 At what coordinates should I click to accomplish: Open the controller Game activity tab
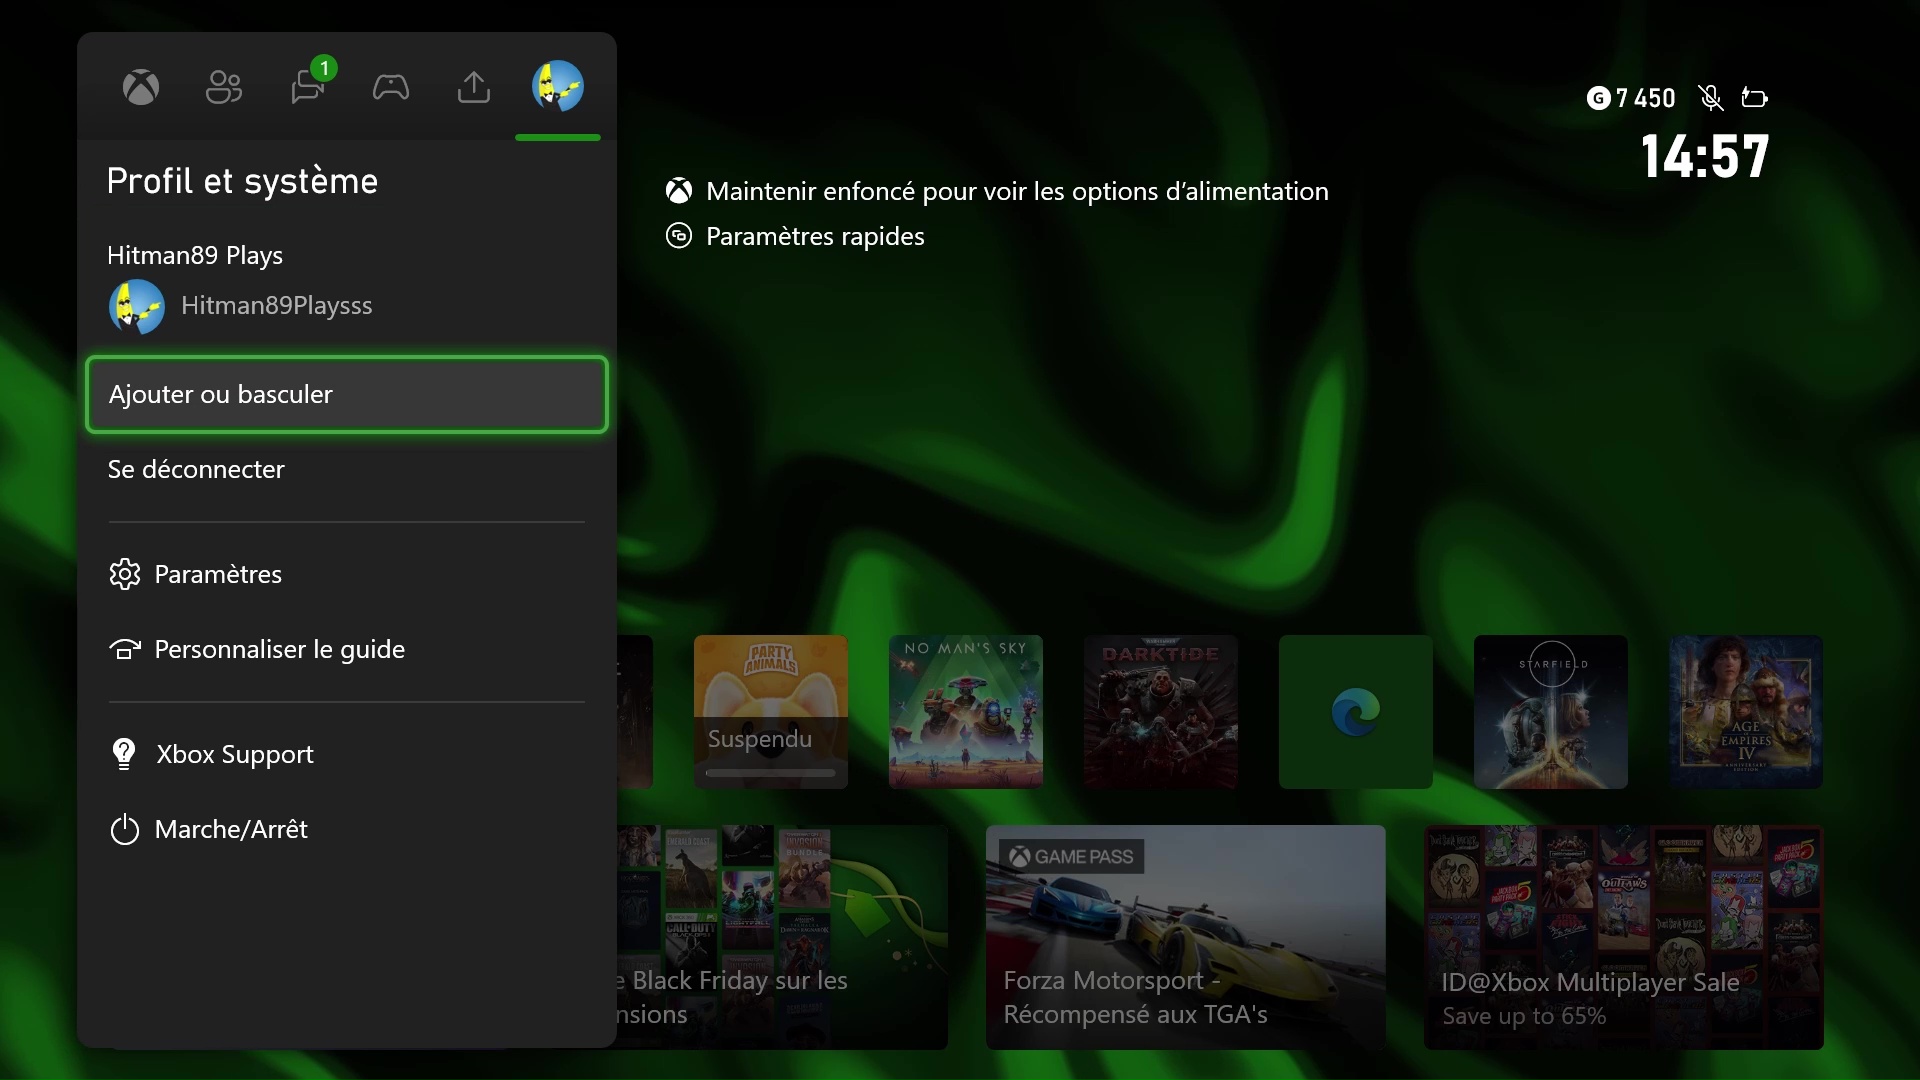coord(391,88)
